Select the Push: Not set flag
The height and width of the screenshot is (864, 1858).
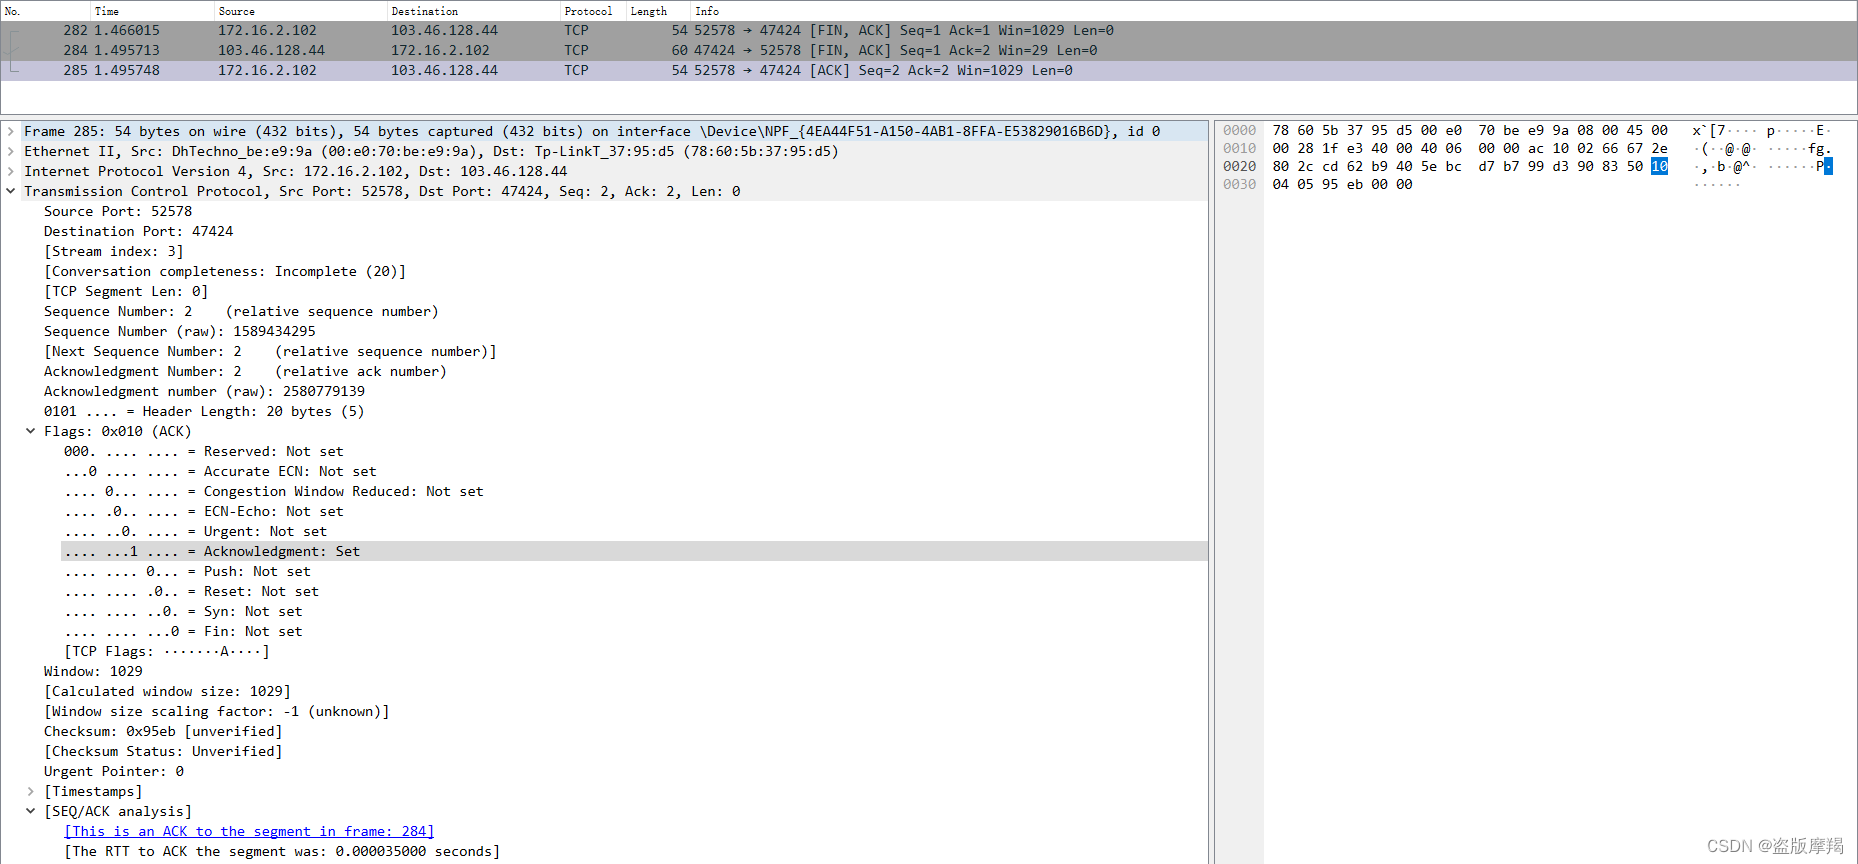click(187, 571)
